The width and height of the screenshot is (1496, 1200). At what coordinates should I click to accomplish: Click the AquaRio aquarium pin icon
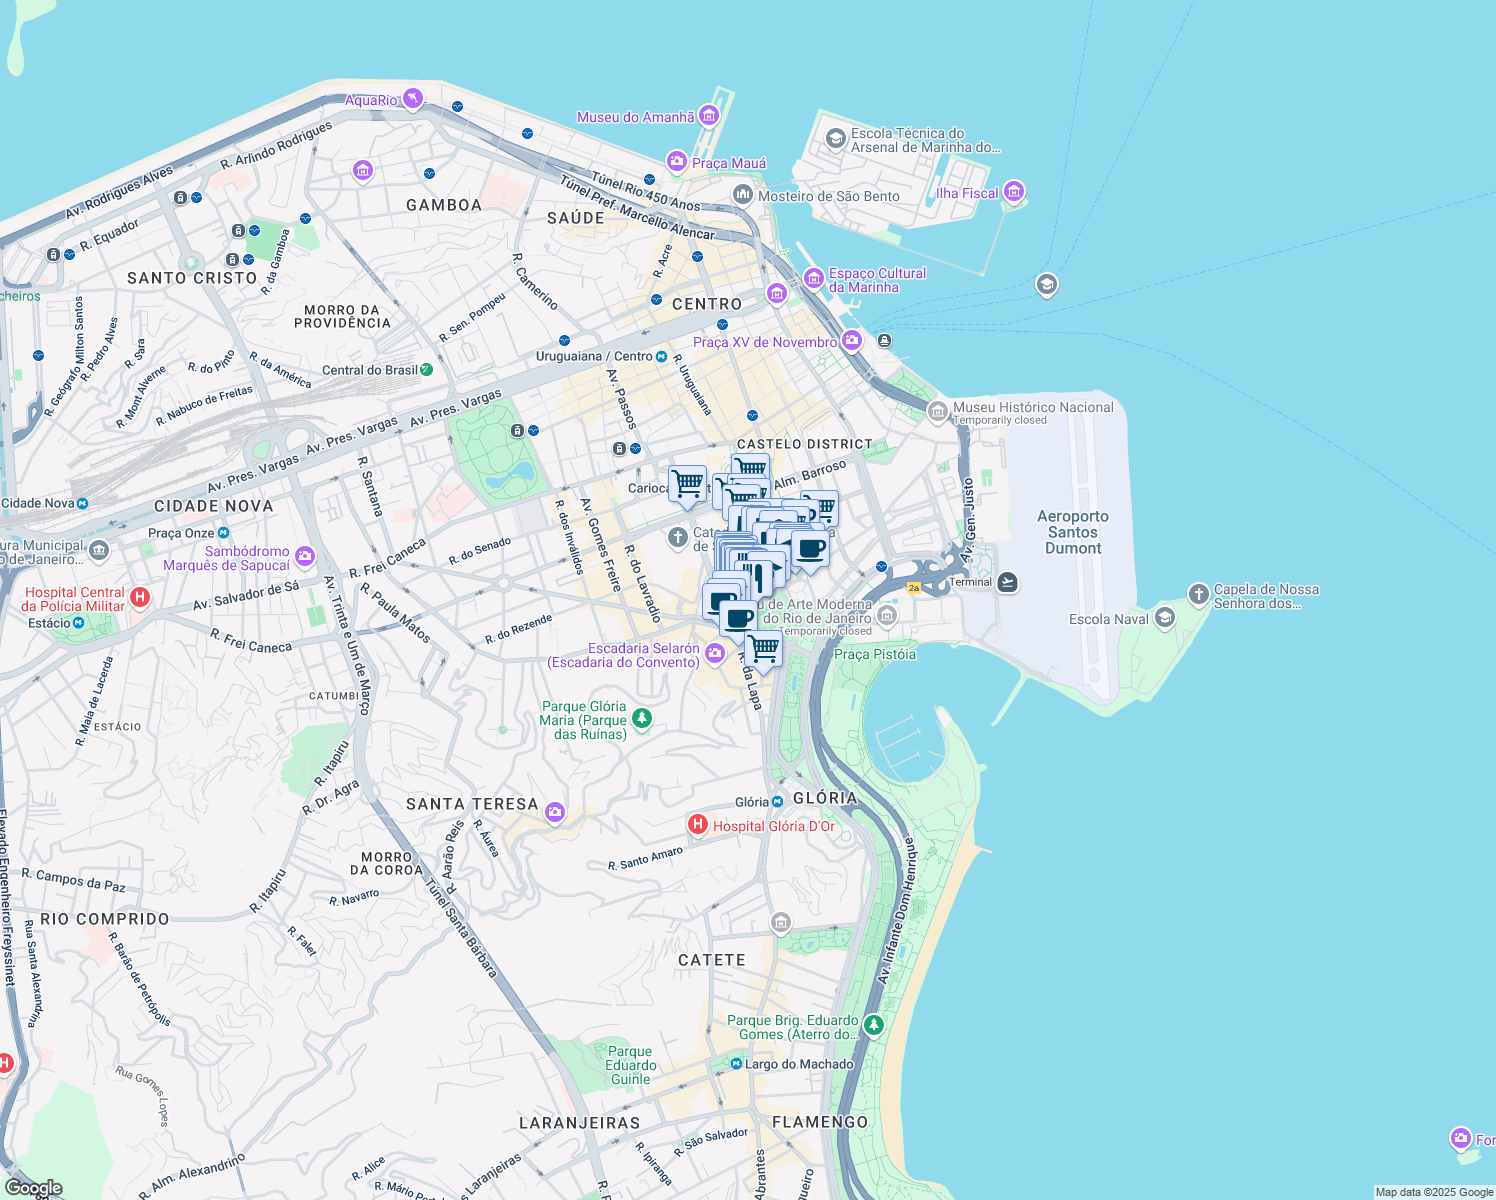(413, 99)
